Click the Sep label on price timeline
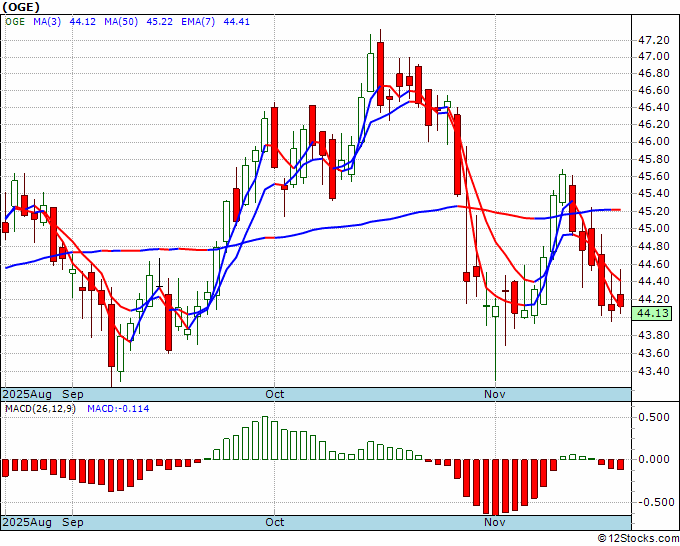The width and height of the screenshot is (680, 546). click(72, 394)
